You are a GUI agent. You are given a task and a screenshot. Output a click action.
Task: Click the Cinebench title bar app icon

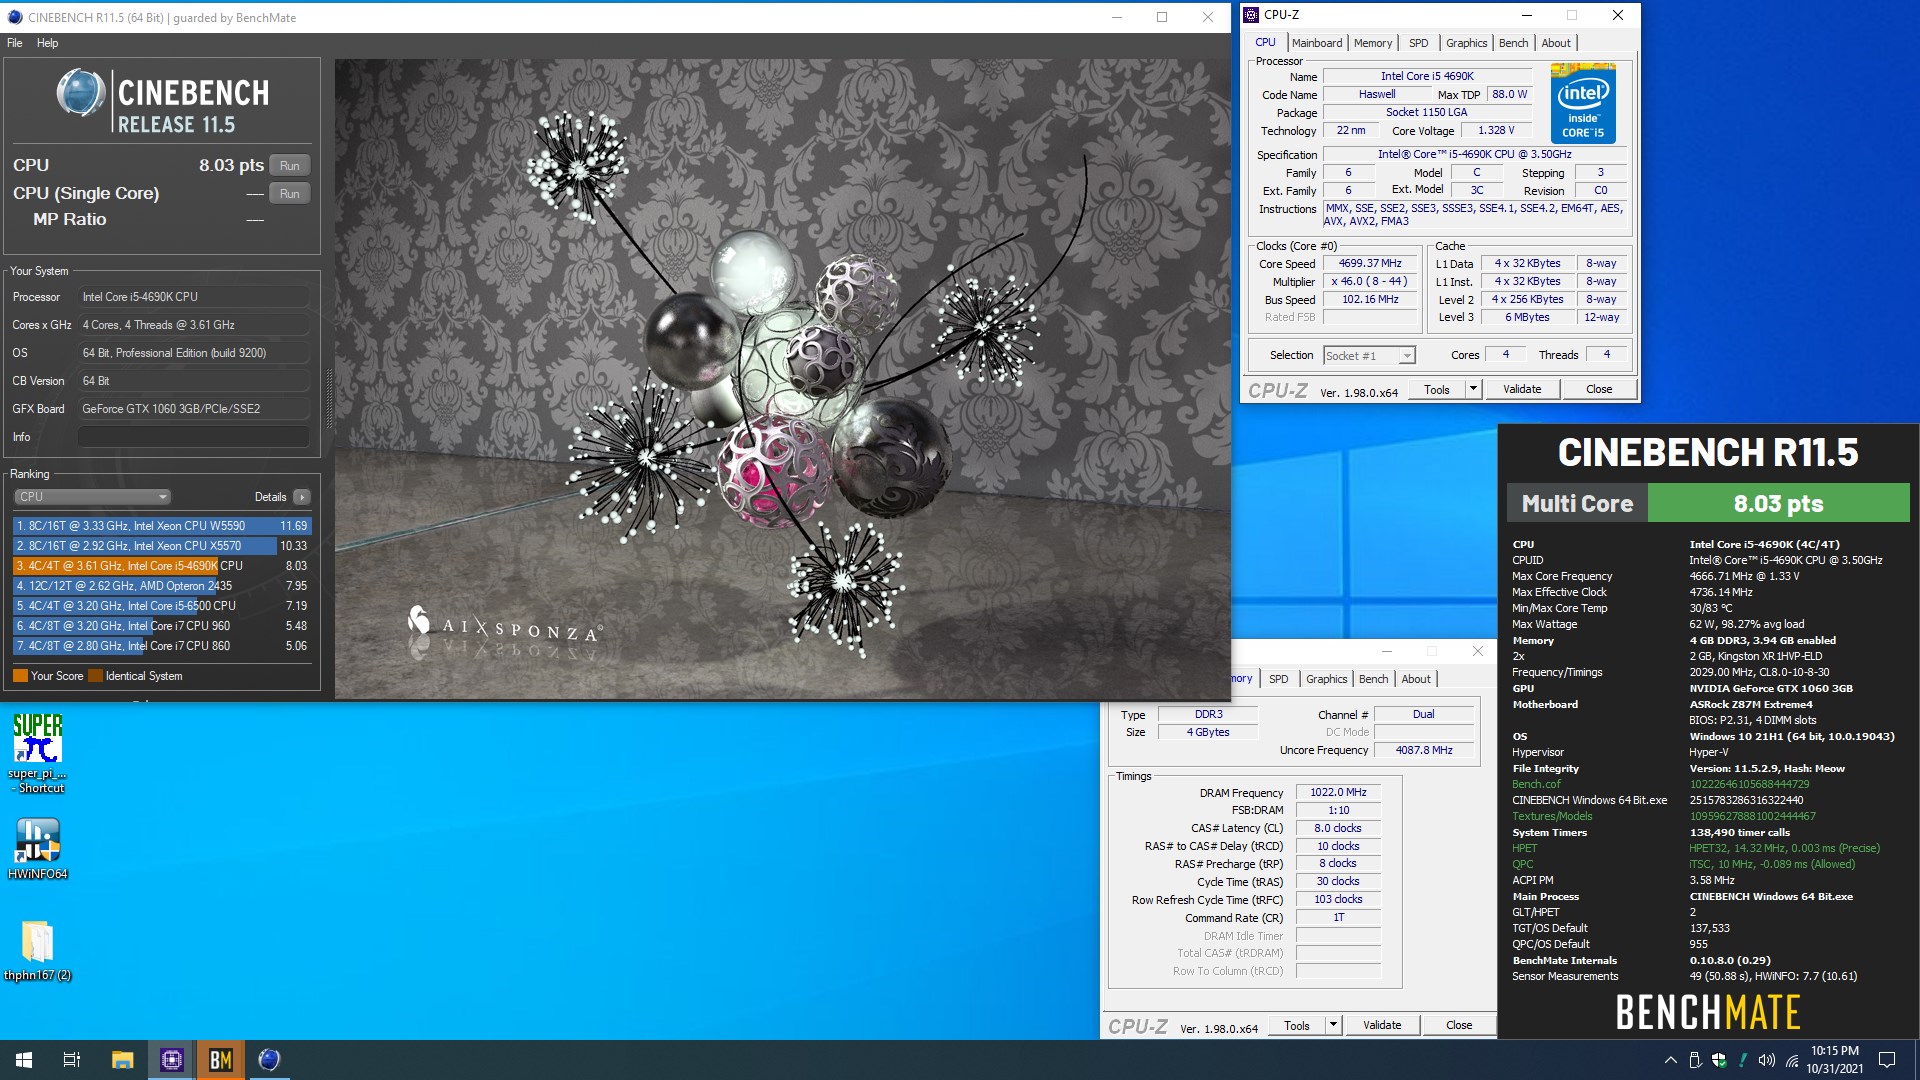click(x=14, y=17)
